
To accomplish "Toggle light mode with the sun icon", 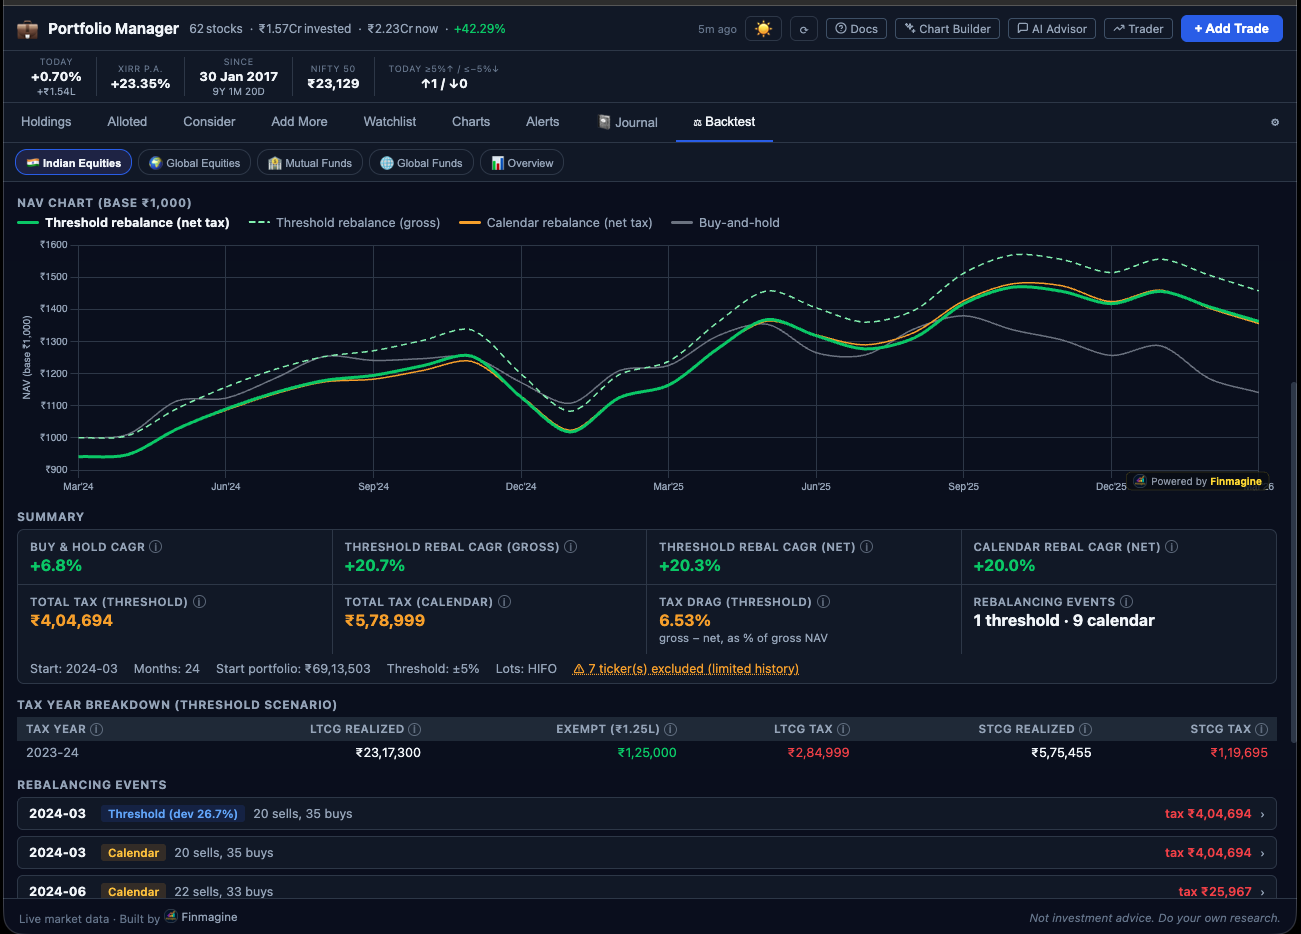I will [763, 29].
